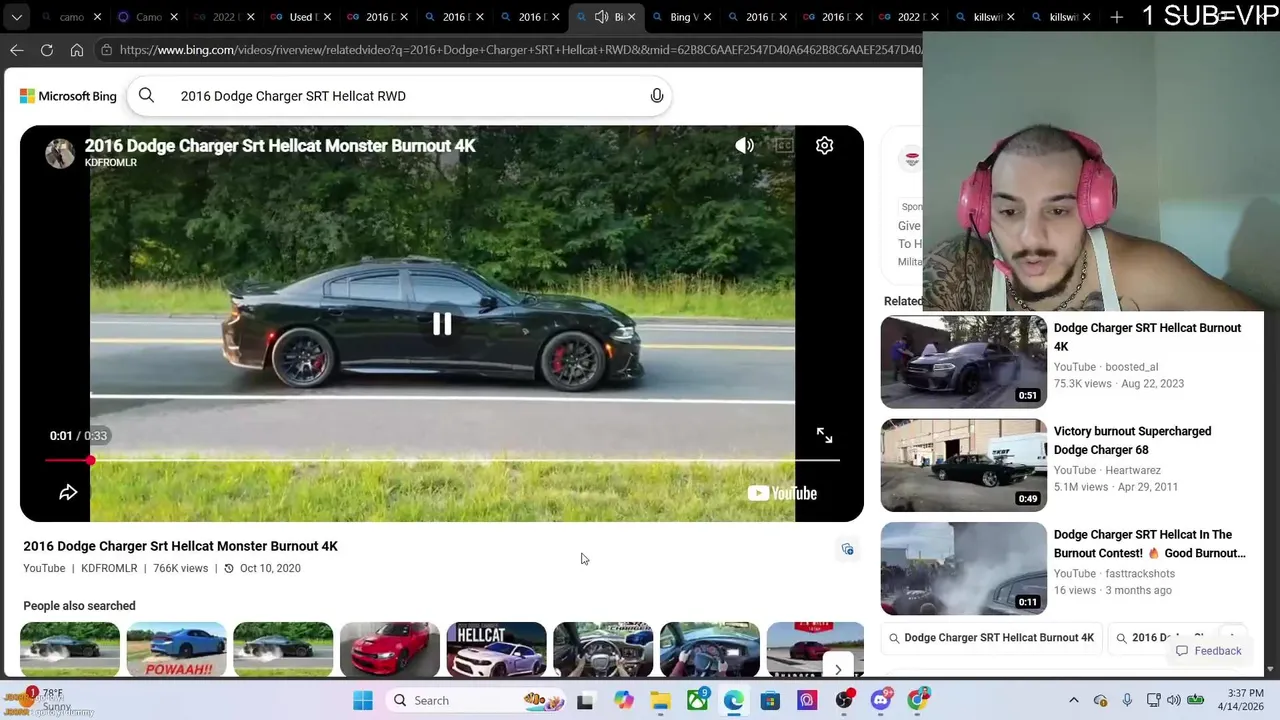
Task: Seek along the video progress bar
Action: click(x=441, y=460)
